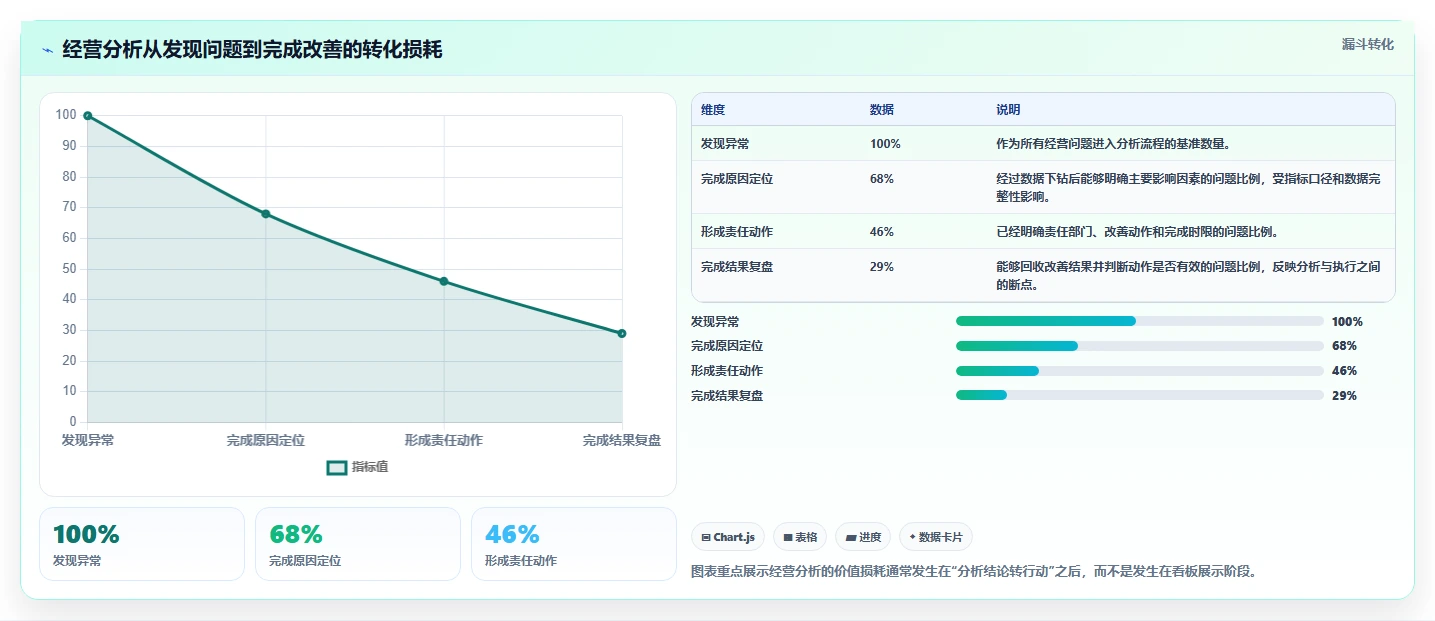Screen dimensions: 1435x621
Task: Click the chart data point at value 46
Action: [444, 281]
